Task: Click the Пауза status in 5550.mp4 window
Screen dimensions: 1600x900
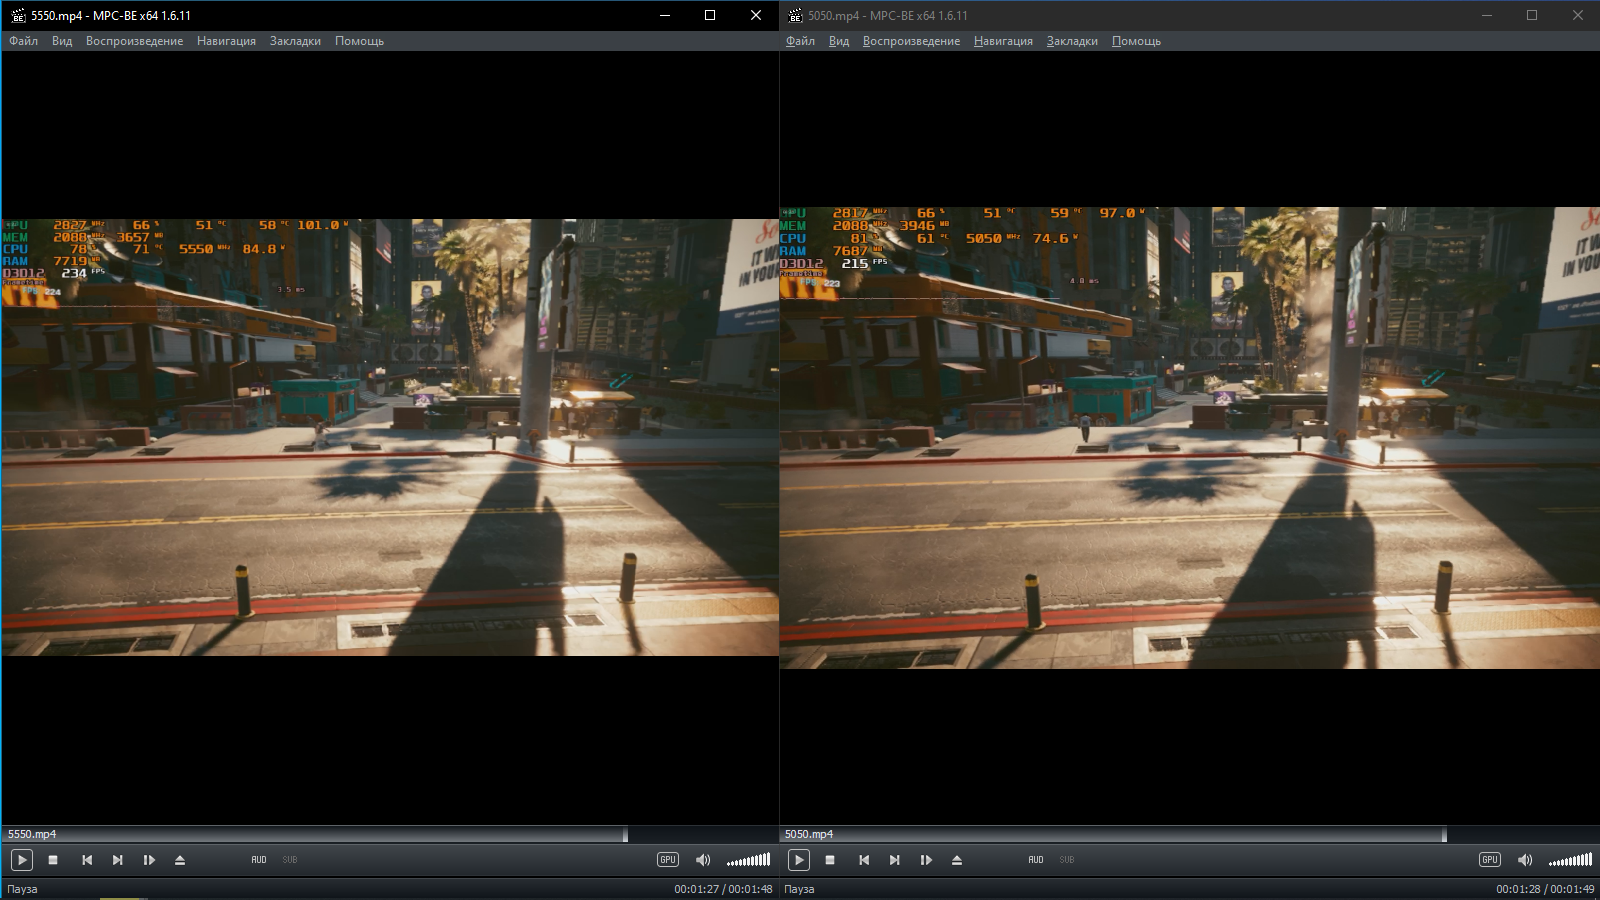Action: [23, 889]
